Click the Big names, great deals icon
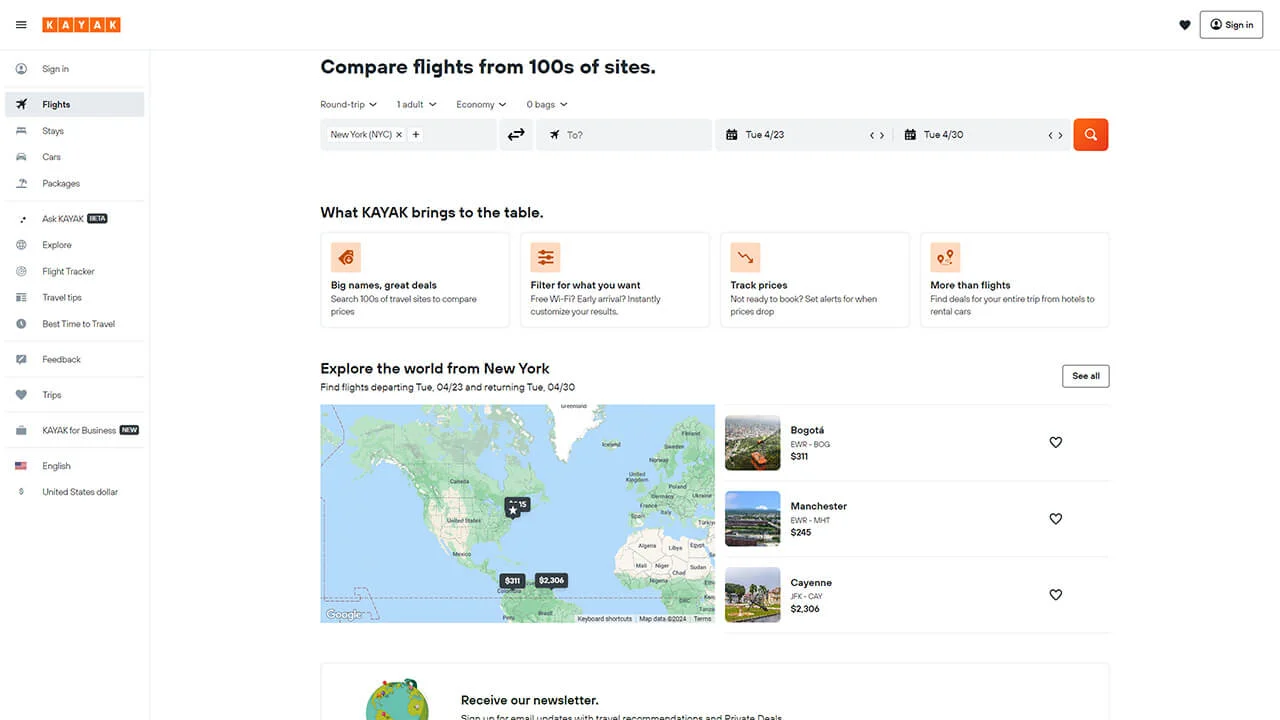Image resolution: width=1280 pixels, height=720 pixels. (346, 258)
